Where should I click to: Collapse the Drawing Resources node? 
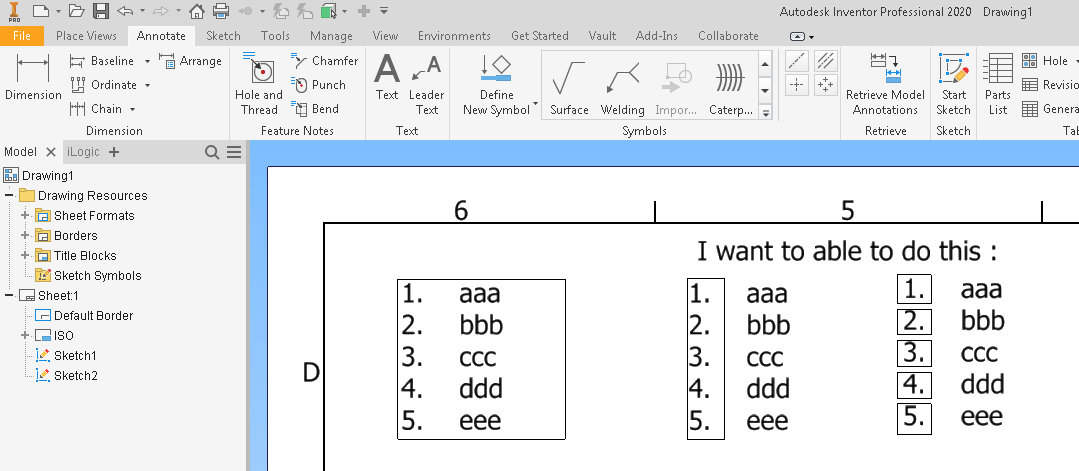pos(9,196)
